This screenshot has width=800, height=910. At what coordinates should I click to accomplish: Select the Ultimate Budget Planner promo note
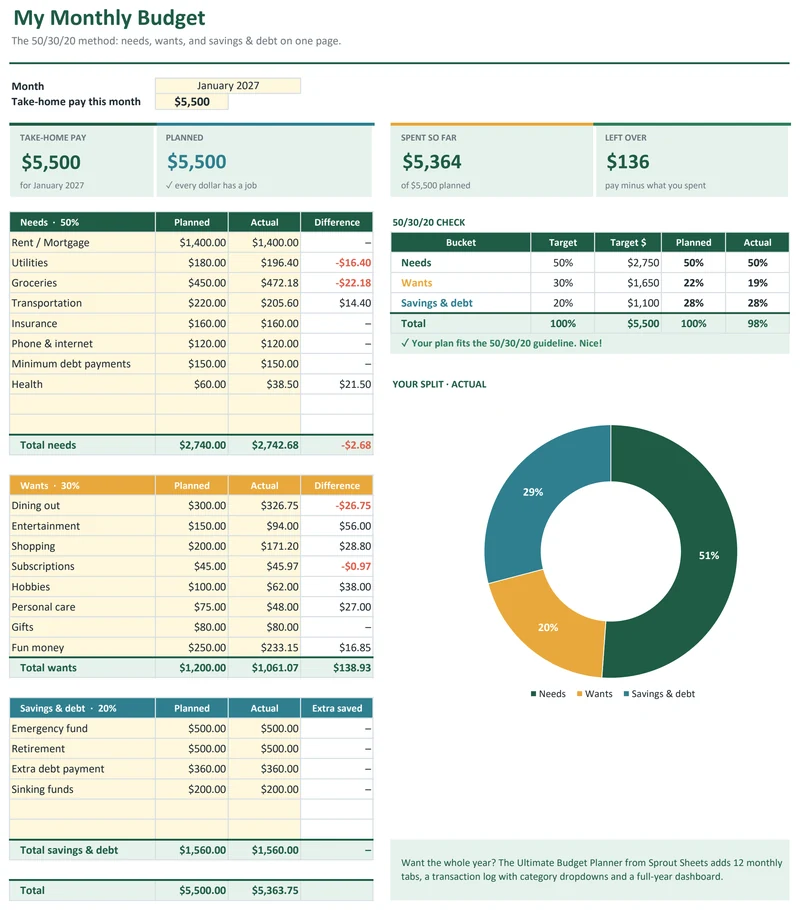[590, 869]
